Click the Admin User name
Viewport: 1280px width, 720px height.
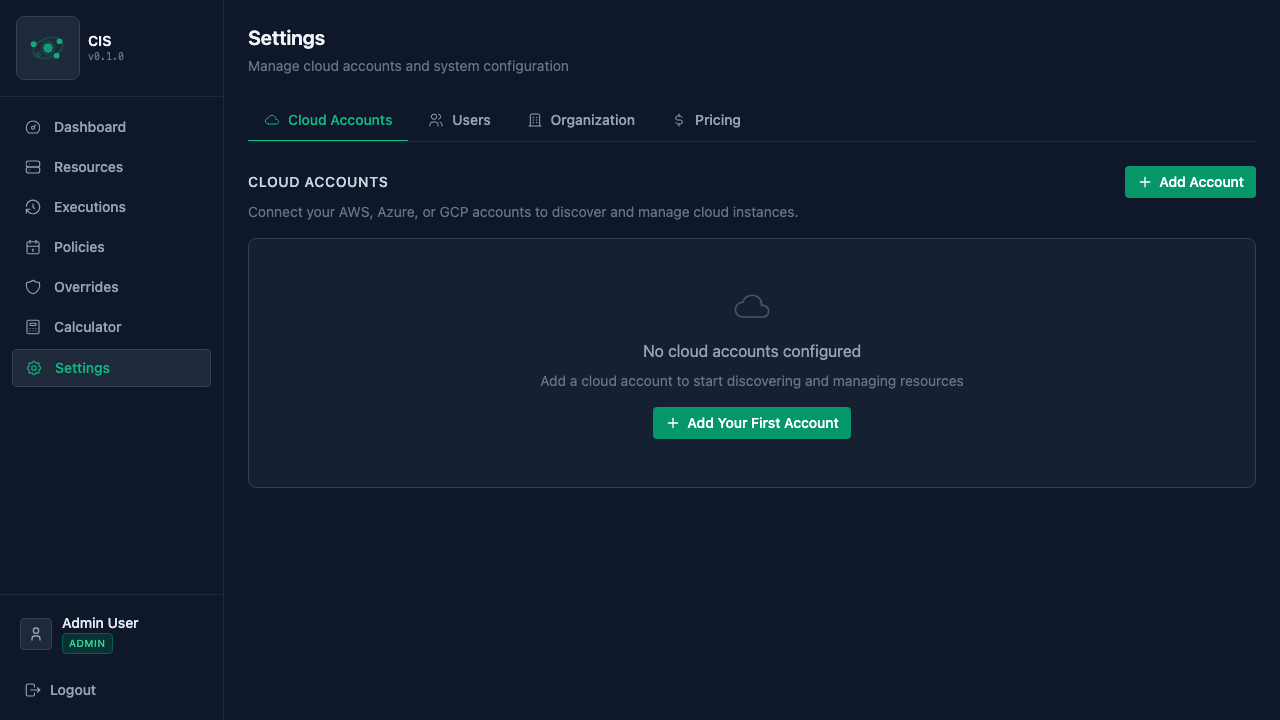pos(100,623)
